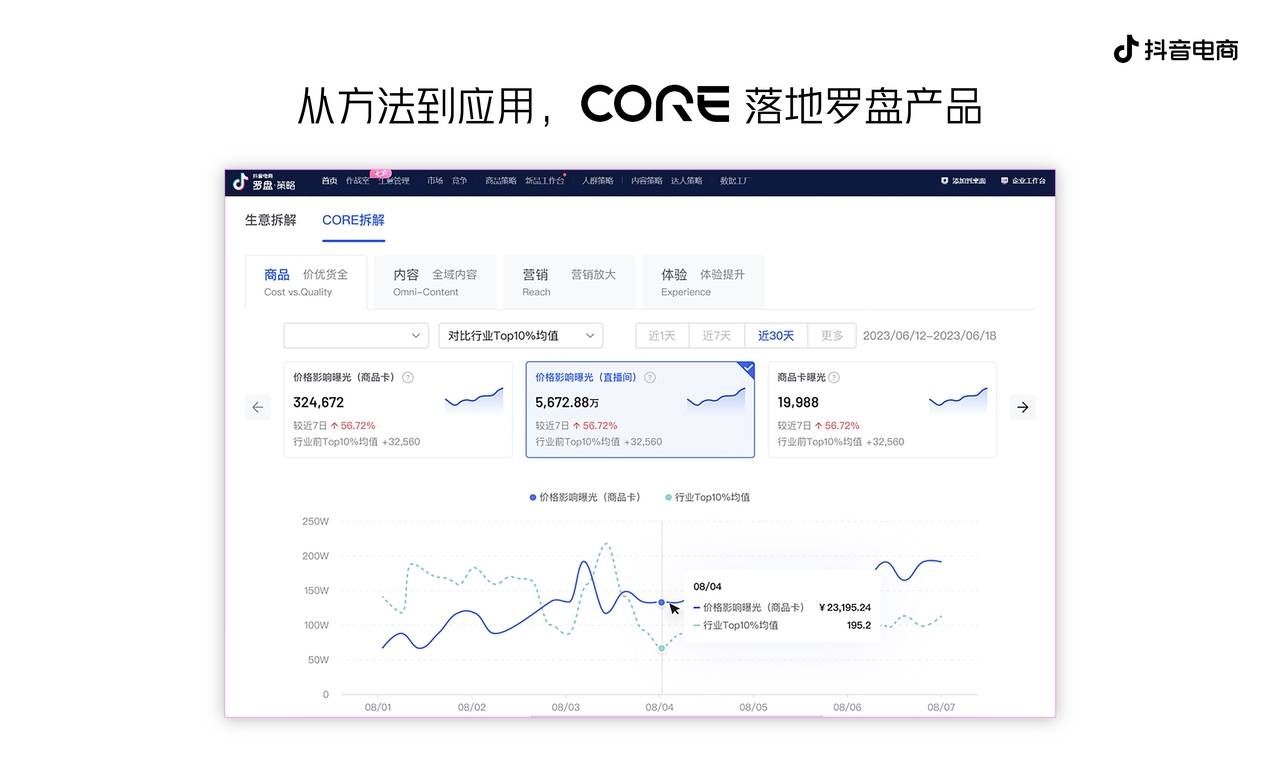
Task: Choose the 近1天 time range button
Action: pos(662,336)
